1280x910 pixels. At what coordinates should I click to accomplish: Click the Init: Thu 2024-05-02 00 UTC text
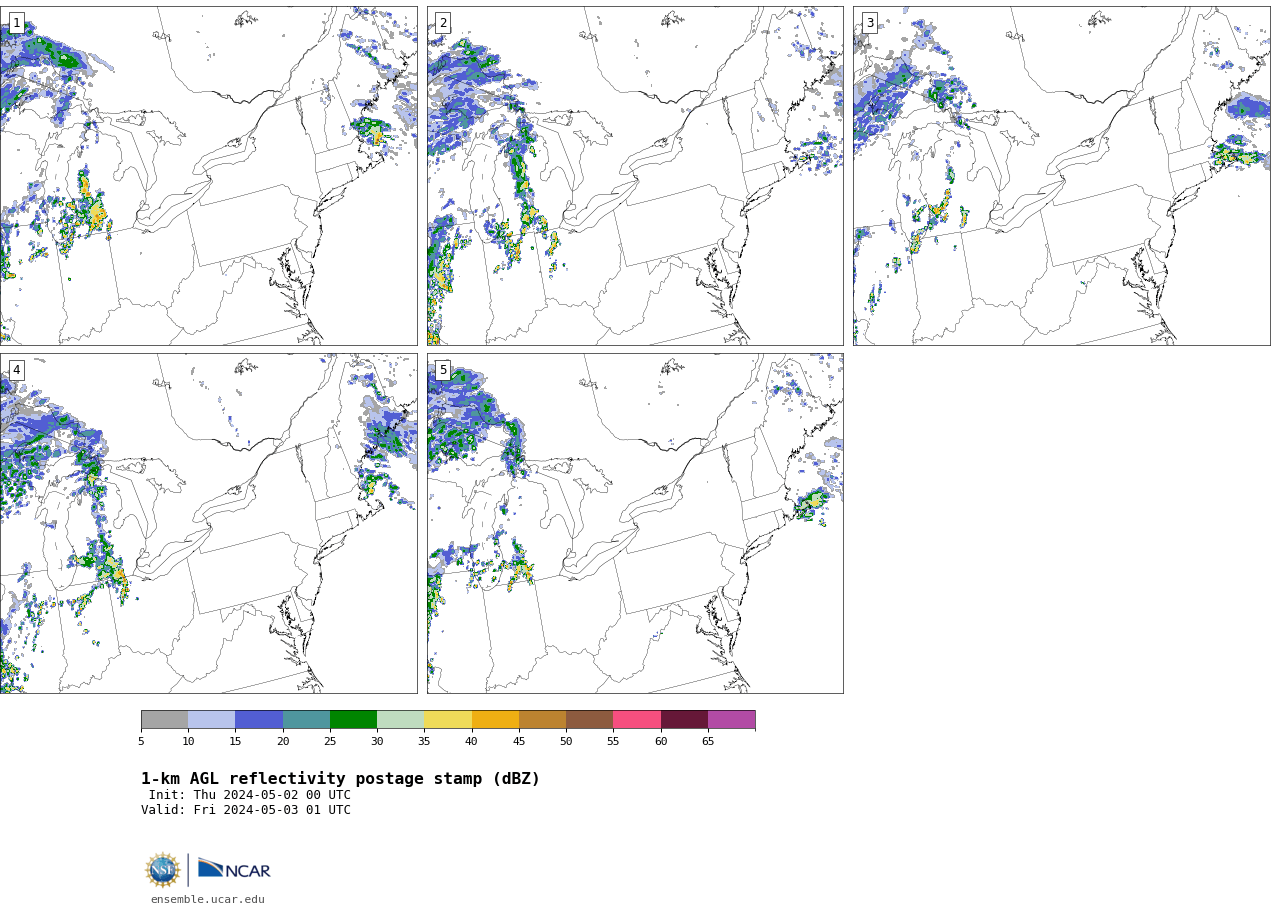(x=250, y=795)
